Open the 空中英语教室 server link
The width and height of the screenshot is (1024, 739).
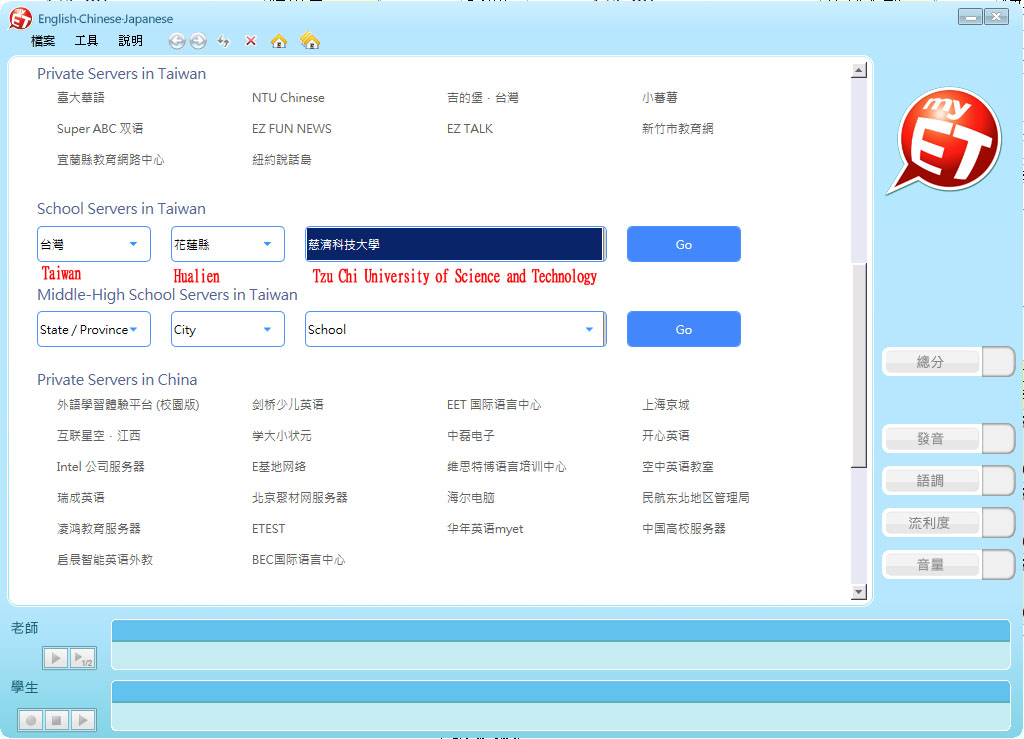678,467
